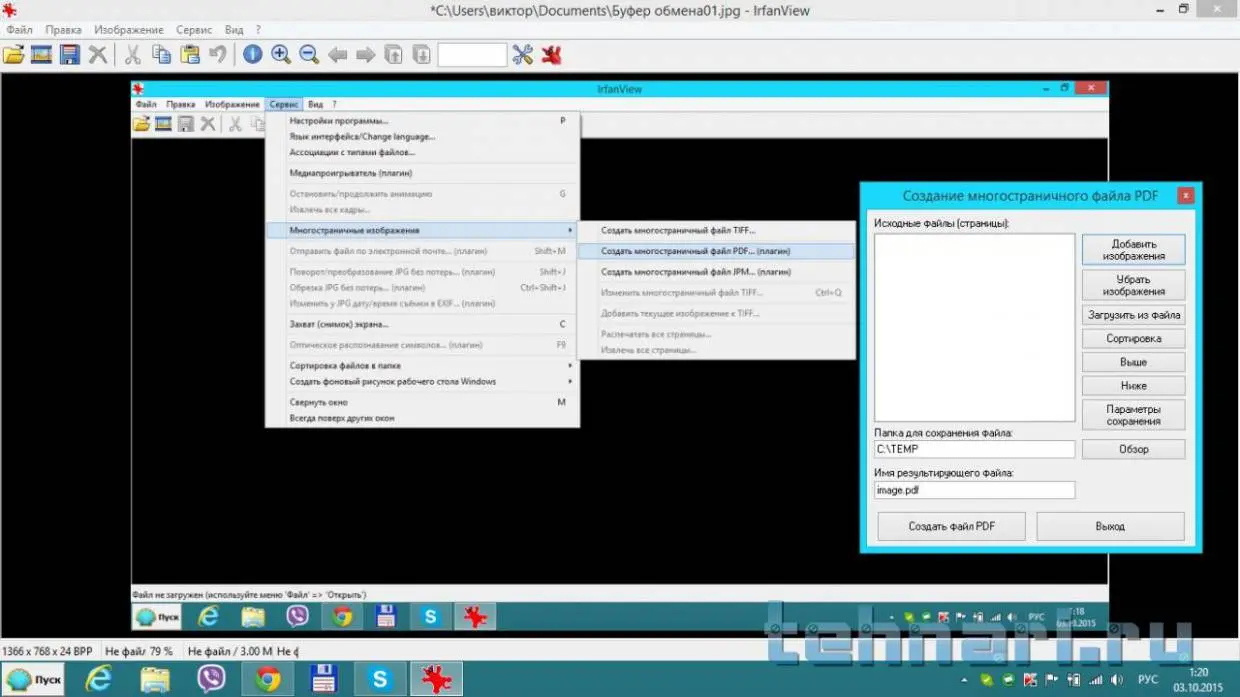Screen dimensions: 1240x697
Task: Switch to IrfanView via bottom taskbar red splat
Action: point(436,679)
